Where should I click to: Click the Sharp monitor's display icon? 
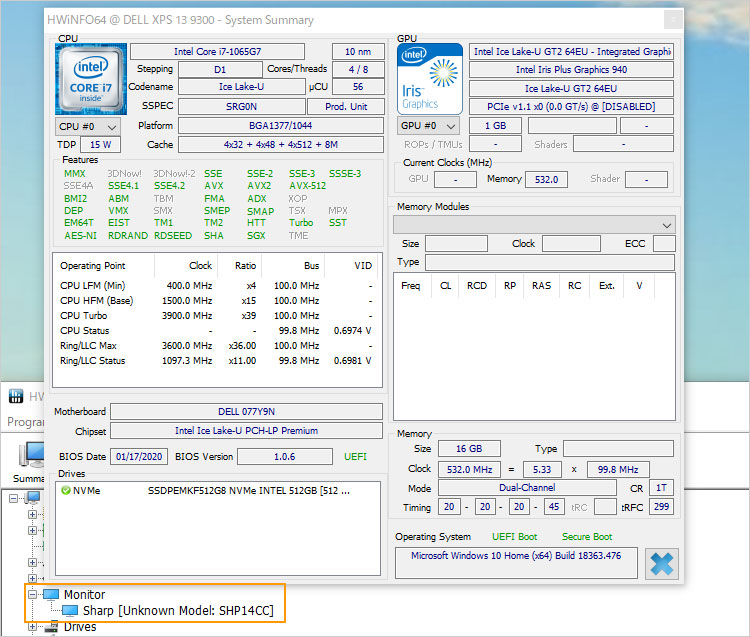[70, 611]
